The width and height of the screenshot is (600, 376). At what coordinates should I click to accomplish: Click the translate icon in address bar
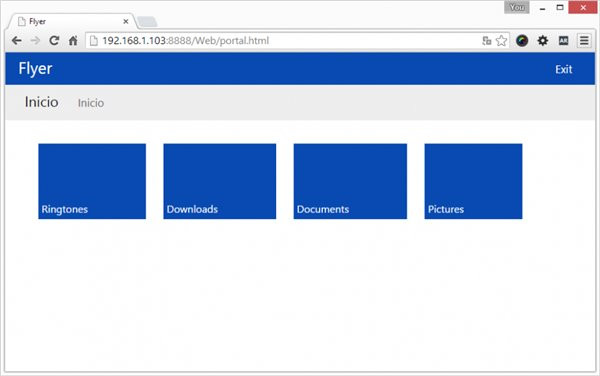pyautogui.click(x=487, y=41)
